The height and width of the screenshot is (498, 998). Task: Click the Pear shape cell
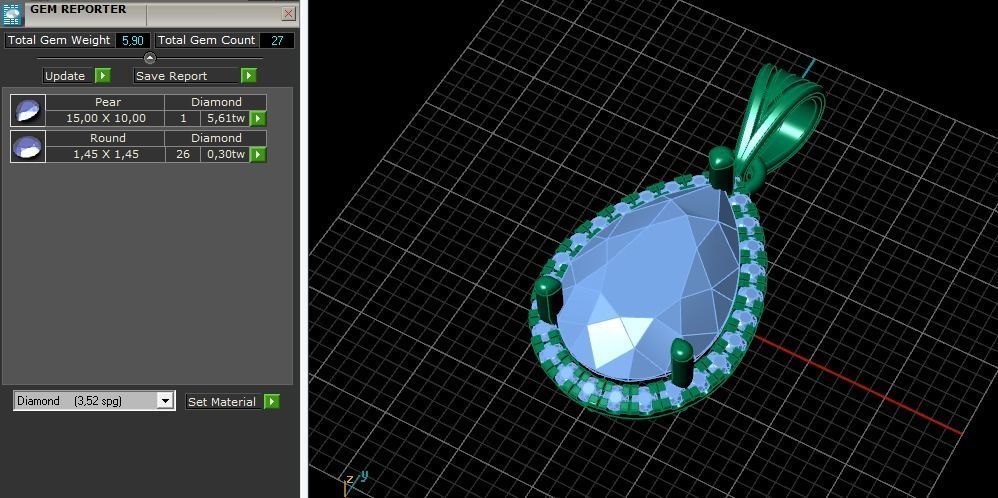(106, 102)
